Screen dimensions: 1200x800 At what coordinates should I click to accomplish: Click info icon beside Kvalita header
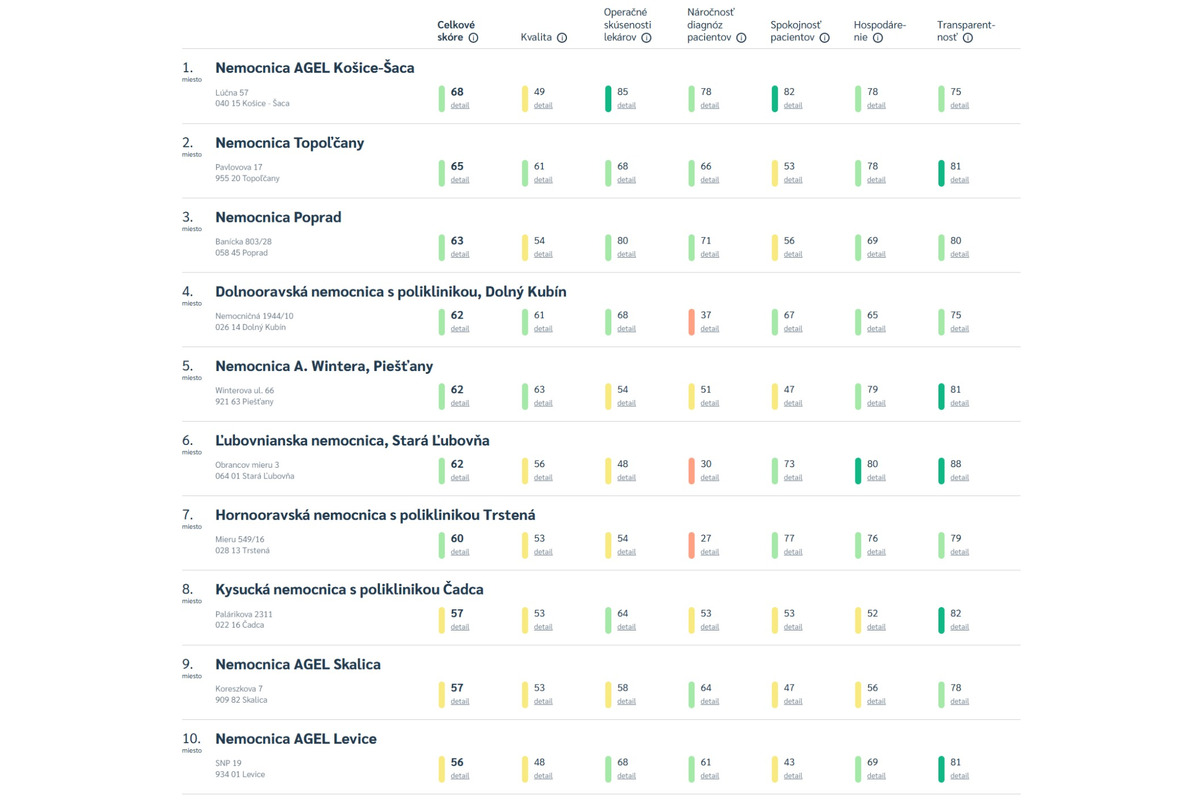tap(562, 38)
